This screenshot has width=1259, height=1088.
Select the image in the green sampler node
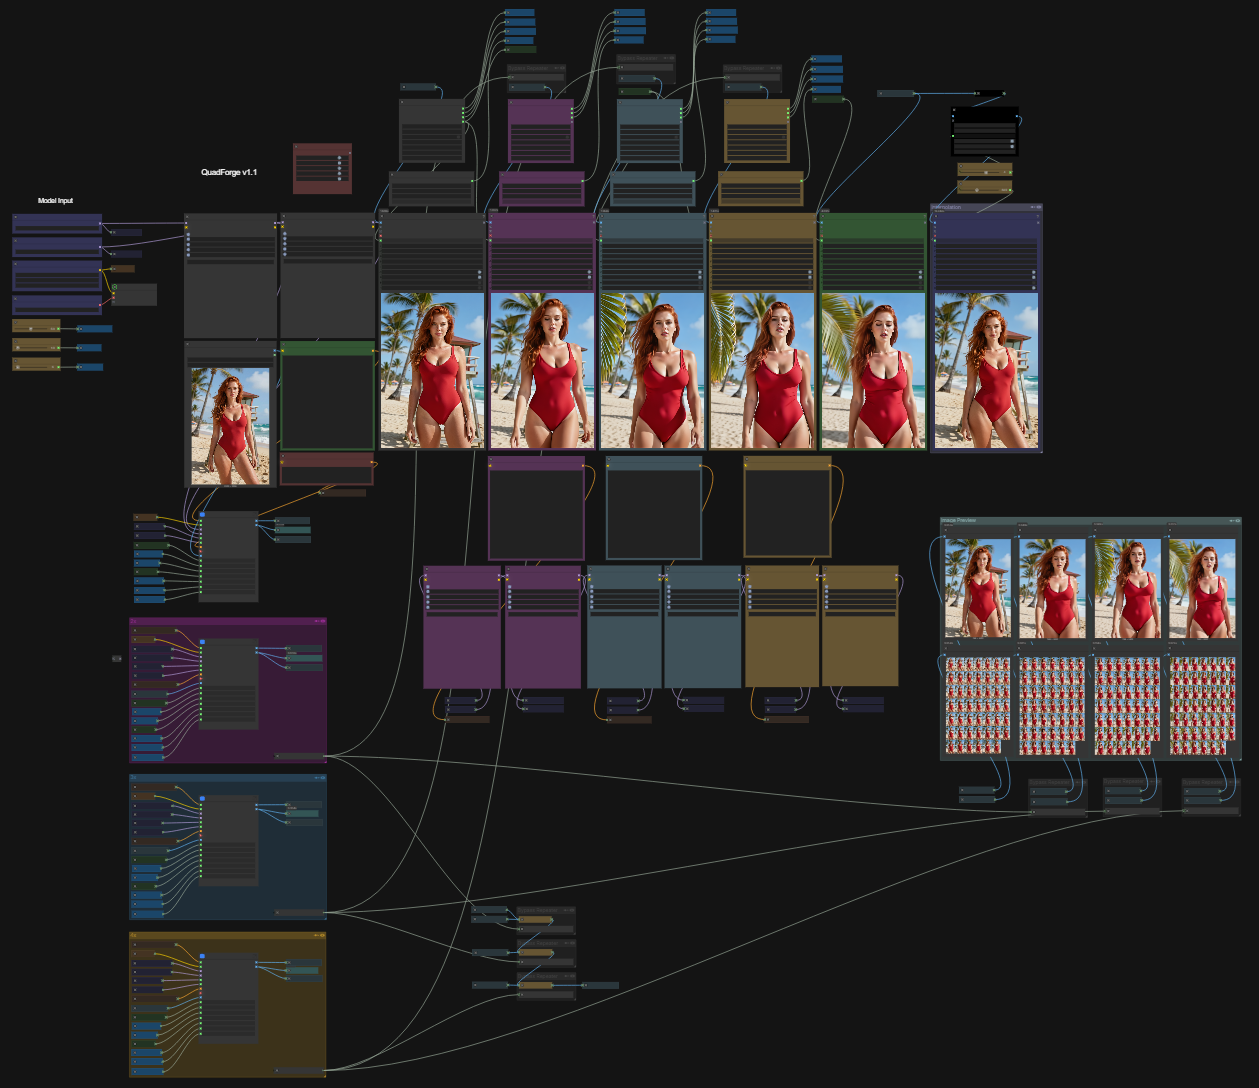872,370
